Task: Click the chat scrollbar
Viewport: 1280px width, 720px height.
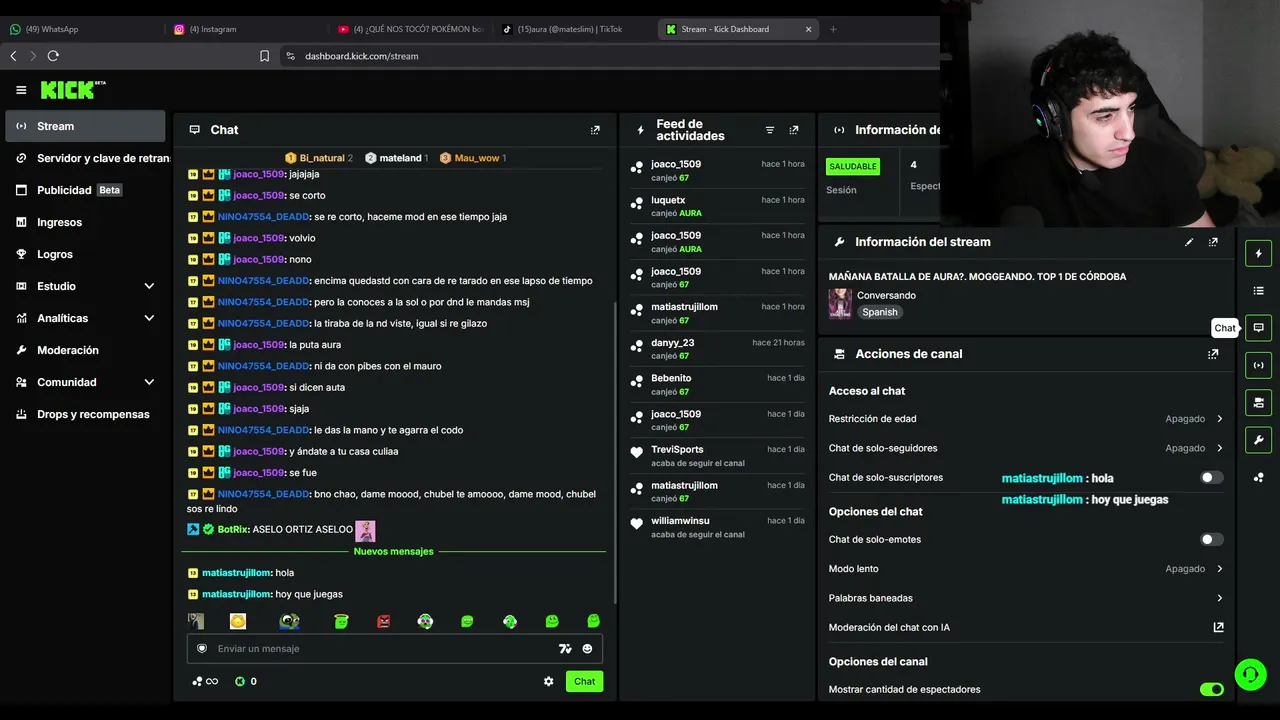Action: (x=615, y=452)
